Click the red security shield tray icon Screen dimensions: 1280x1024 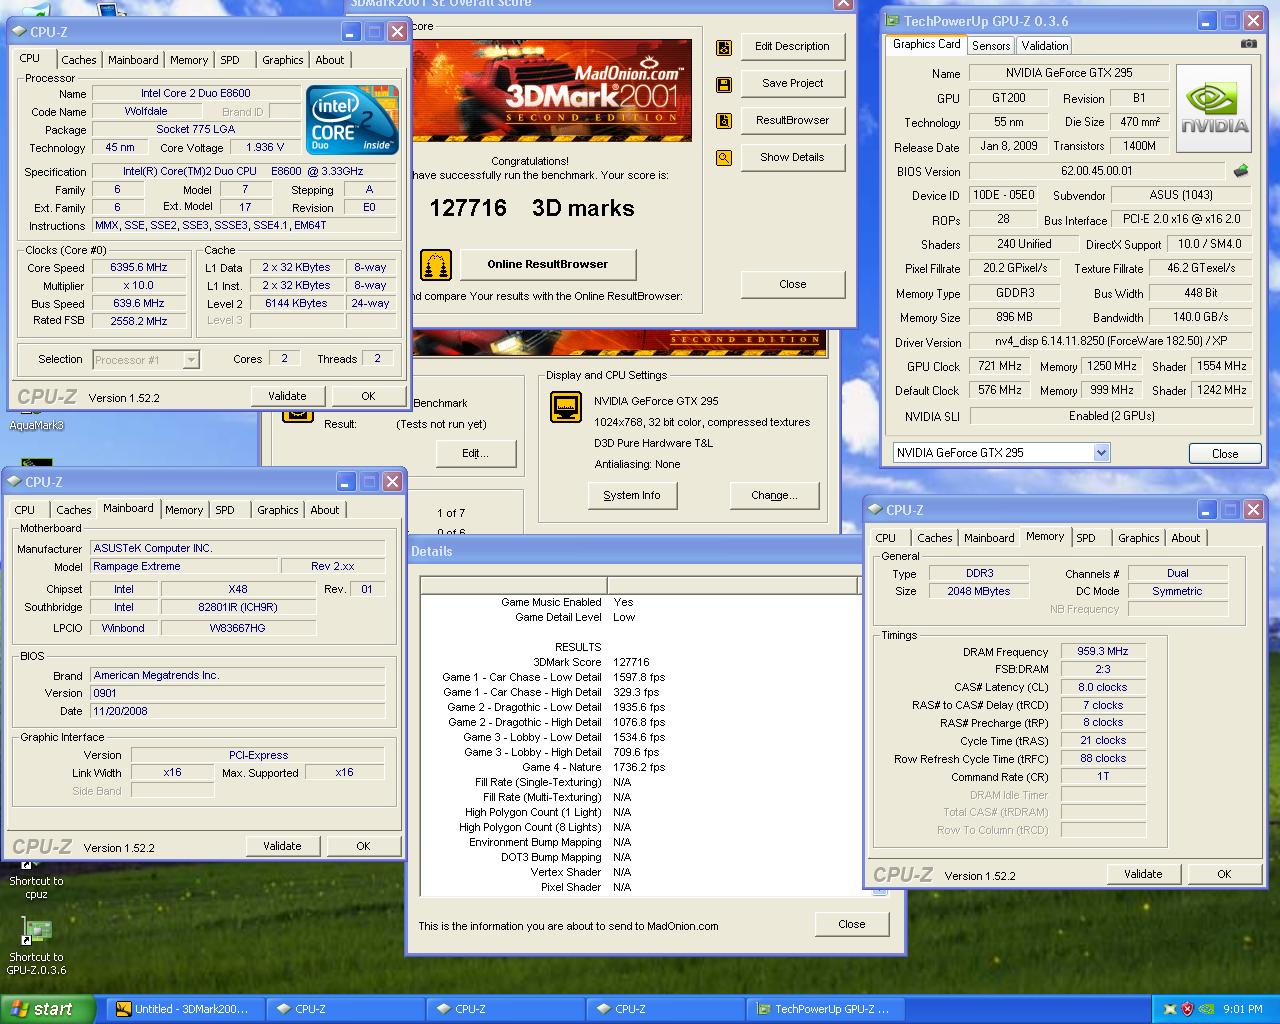pos(1187,1009)
